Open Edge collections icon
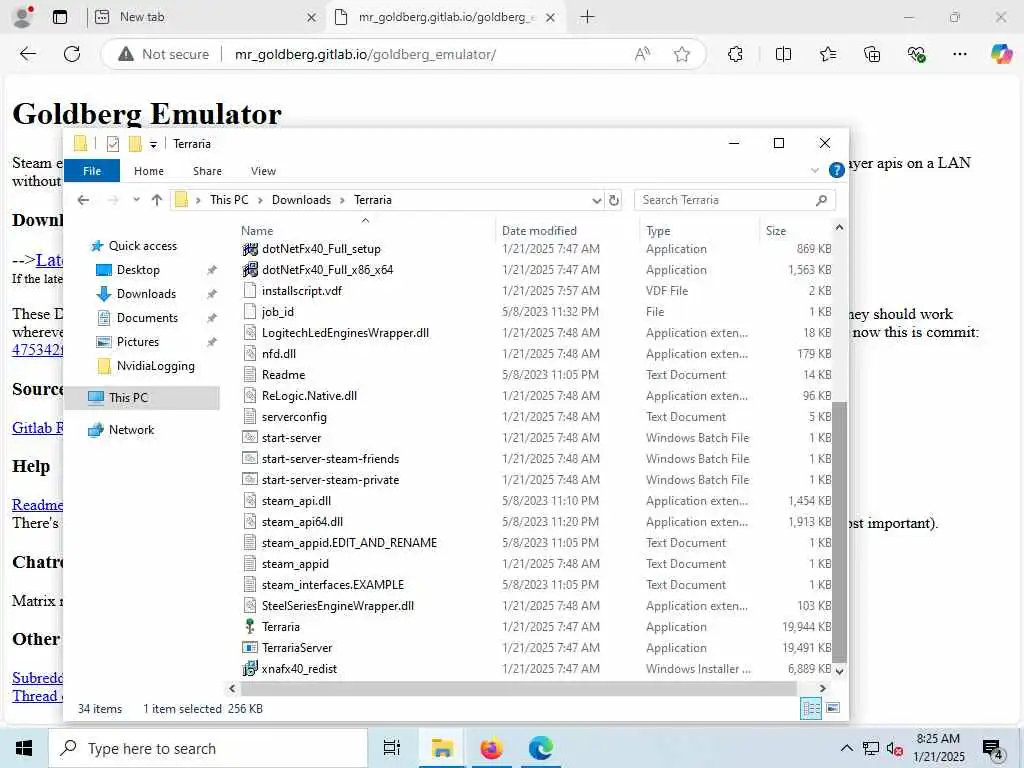The width and height of the screenshot is (1024, 768). 872,54
